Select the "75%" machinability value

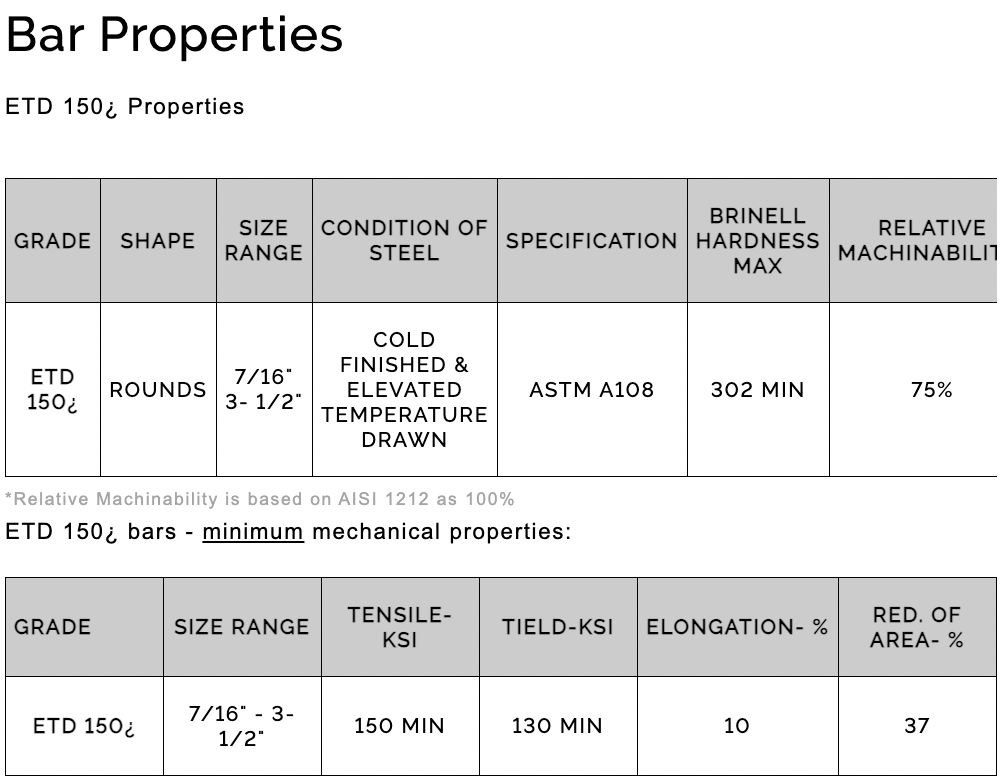coord(932,390)
